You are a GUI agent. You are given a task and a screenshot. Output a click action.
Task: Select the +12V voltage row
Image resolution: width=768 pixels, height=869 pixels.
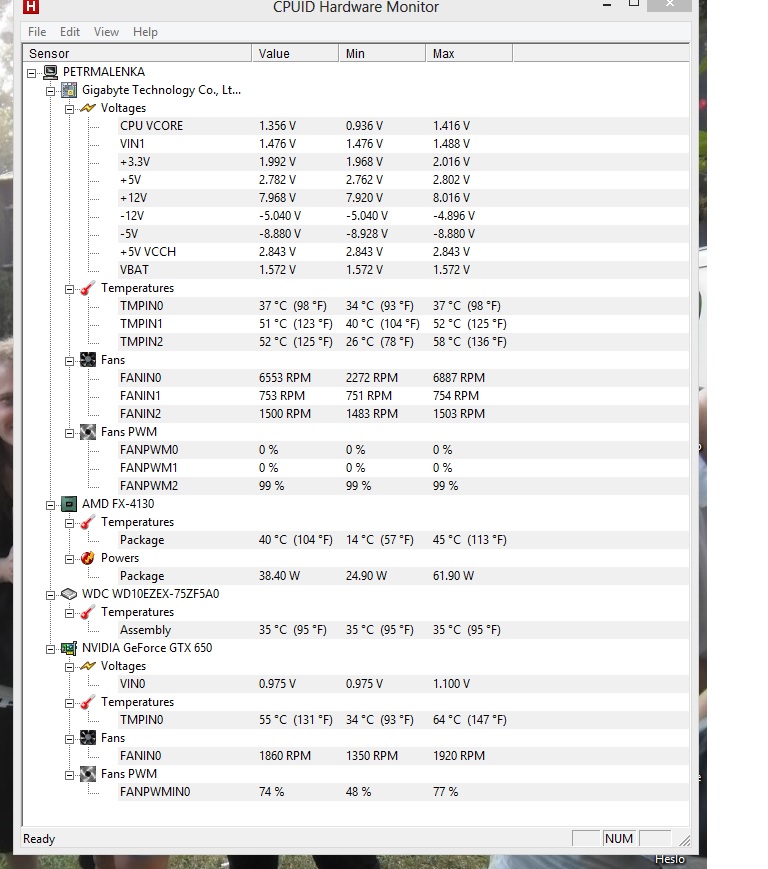[403, 198]
